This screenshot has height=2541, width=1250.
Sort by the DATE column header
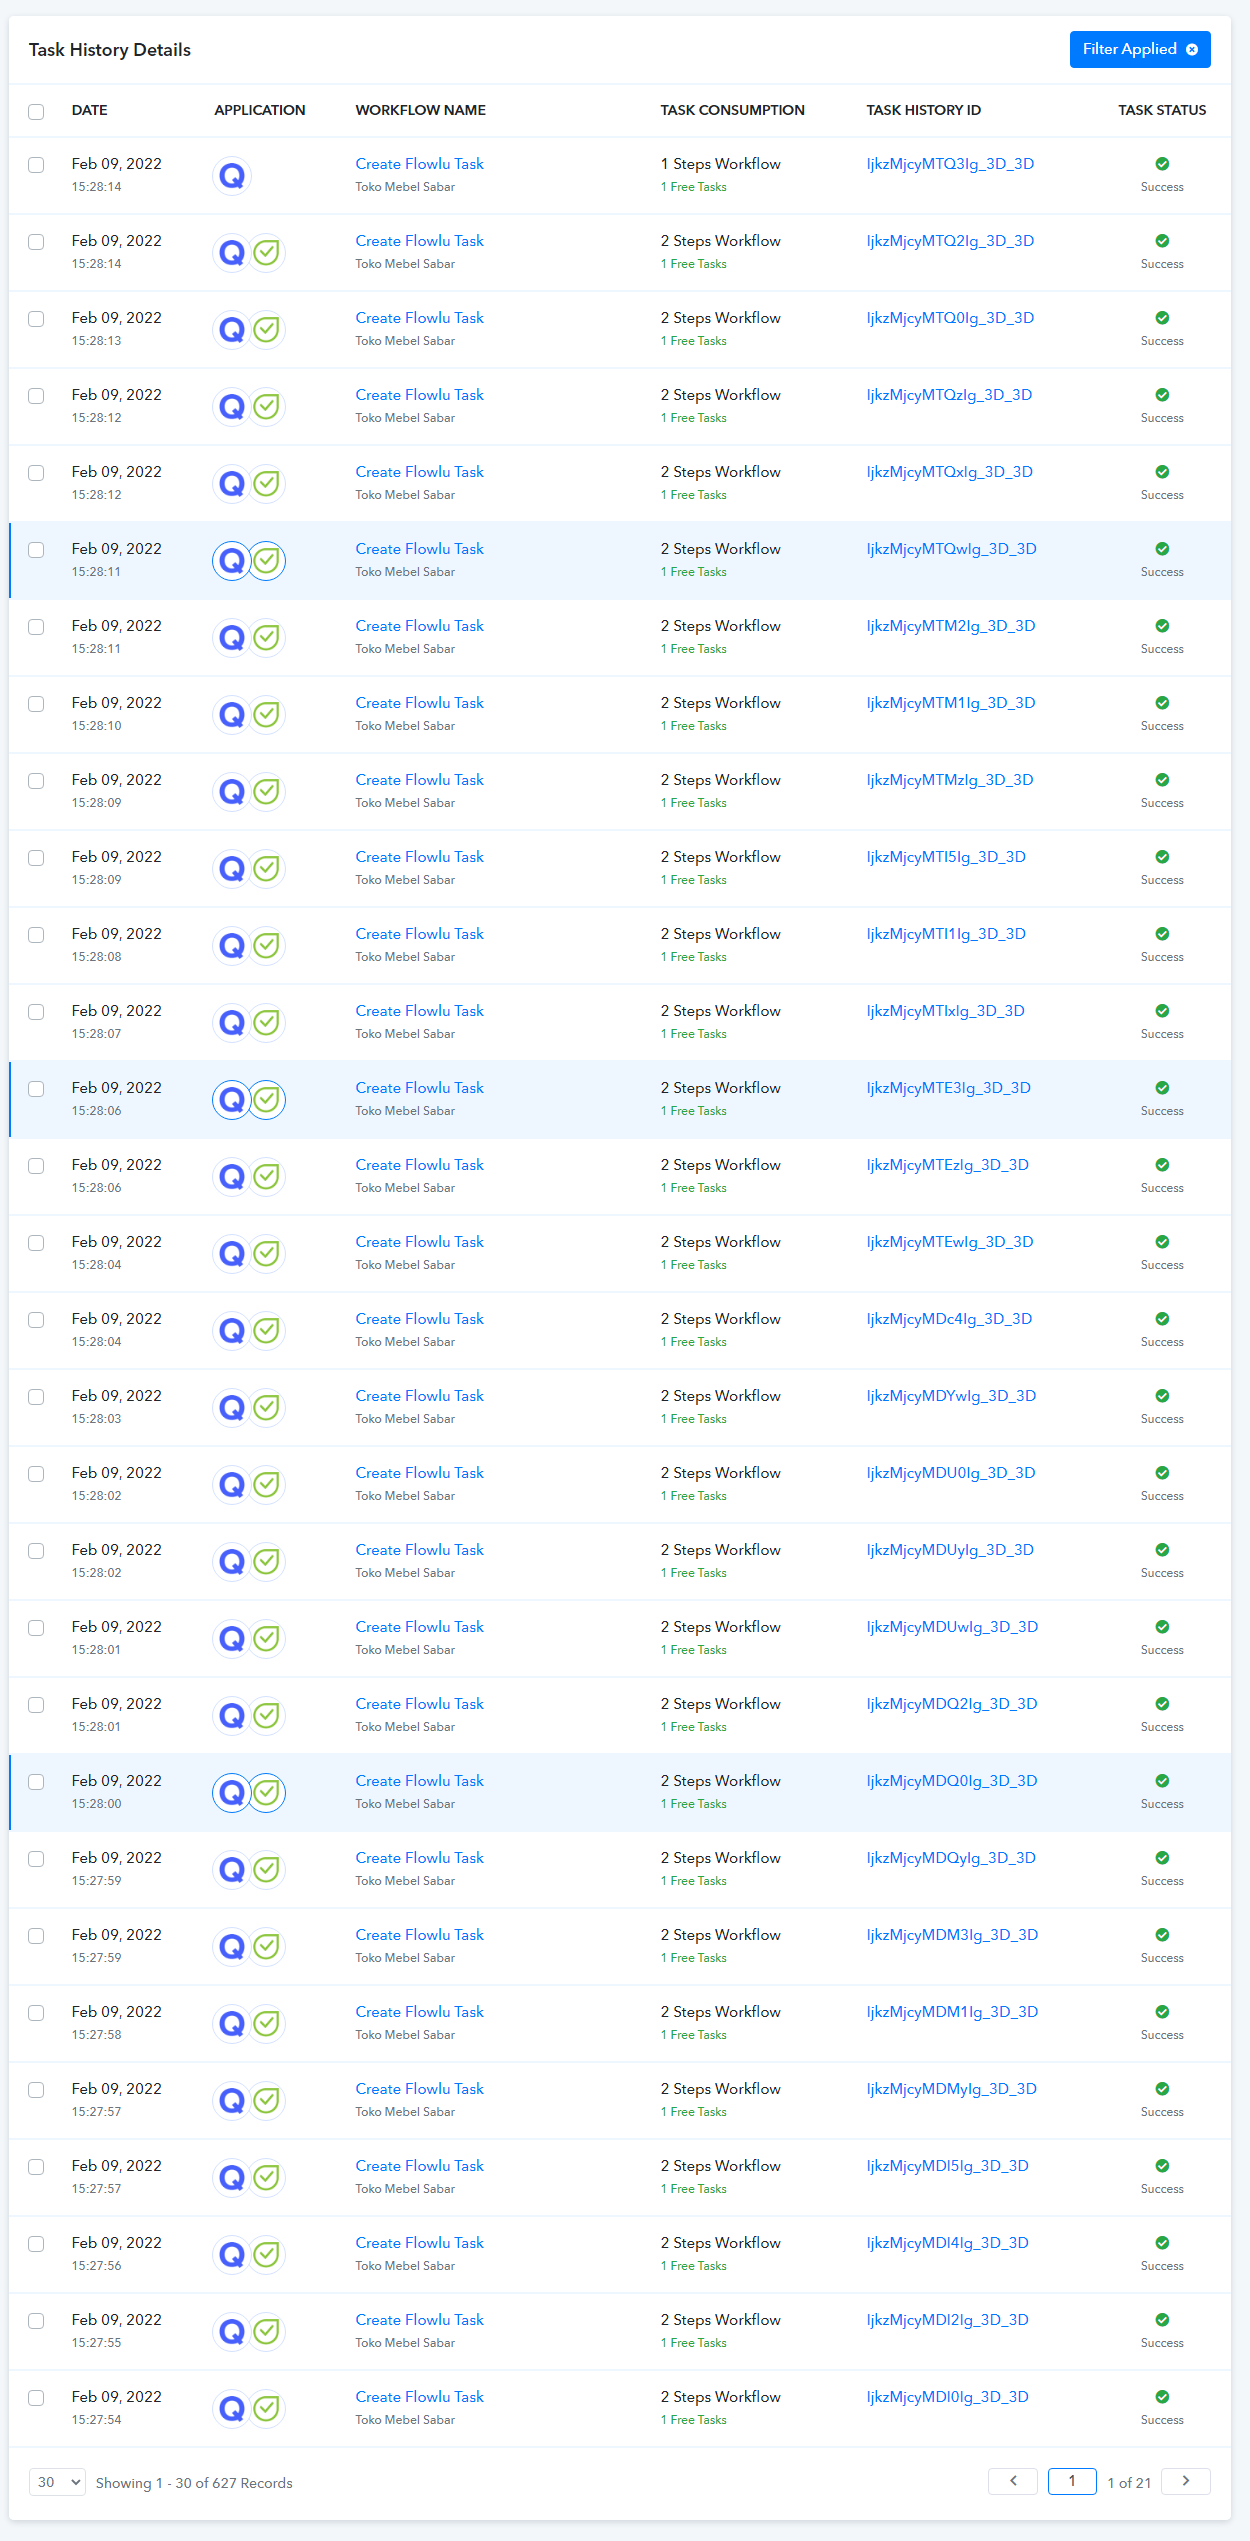89,110
